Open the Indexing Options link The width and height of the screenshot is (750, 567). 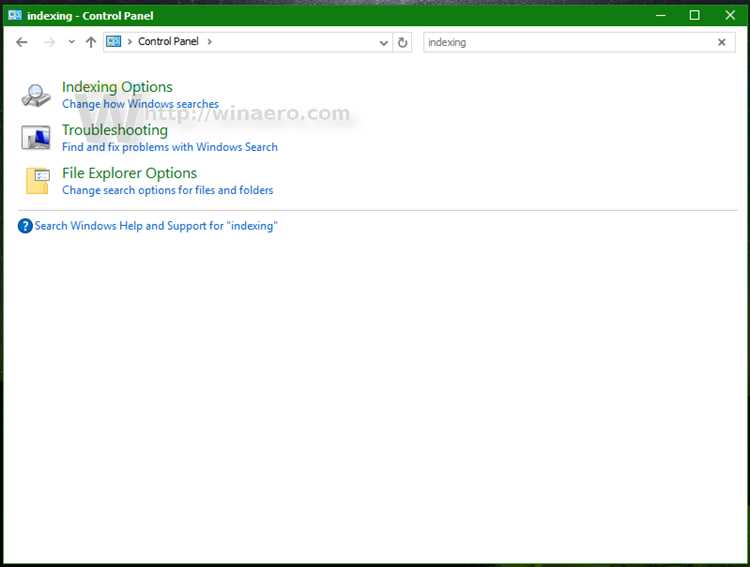(x=117, y=87)
